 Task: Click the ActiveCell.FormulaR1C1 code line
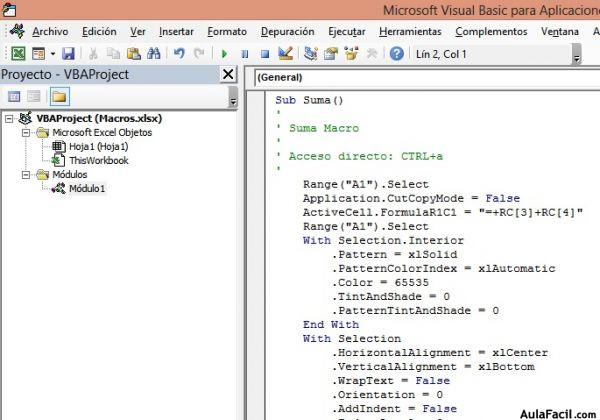click(x=443, y=213)
